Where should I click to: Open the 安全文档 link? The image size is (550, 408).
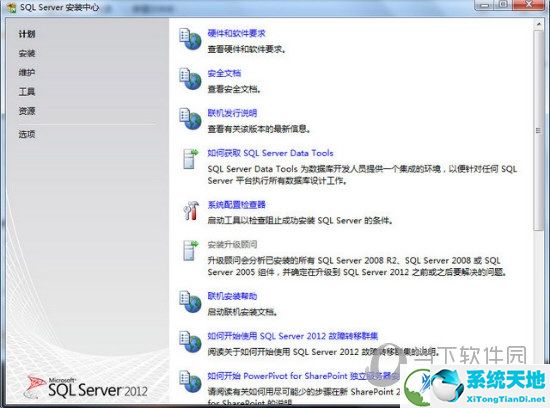(224, 73)
